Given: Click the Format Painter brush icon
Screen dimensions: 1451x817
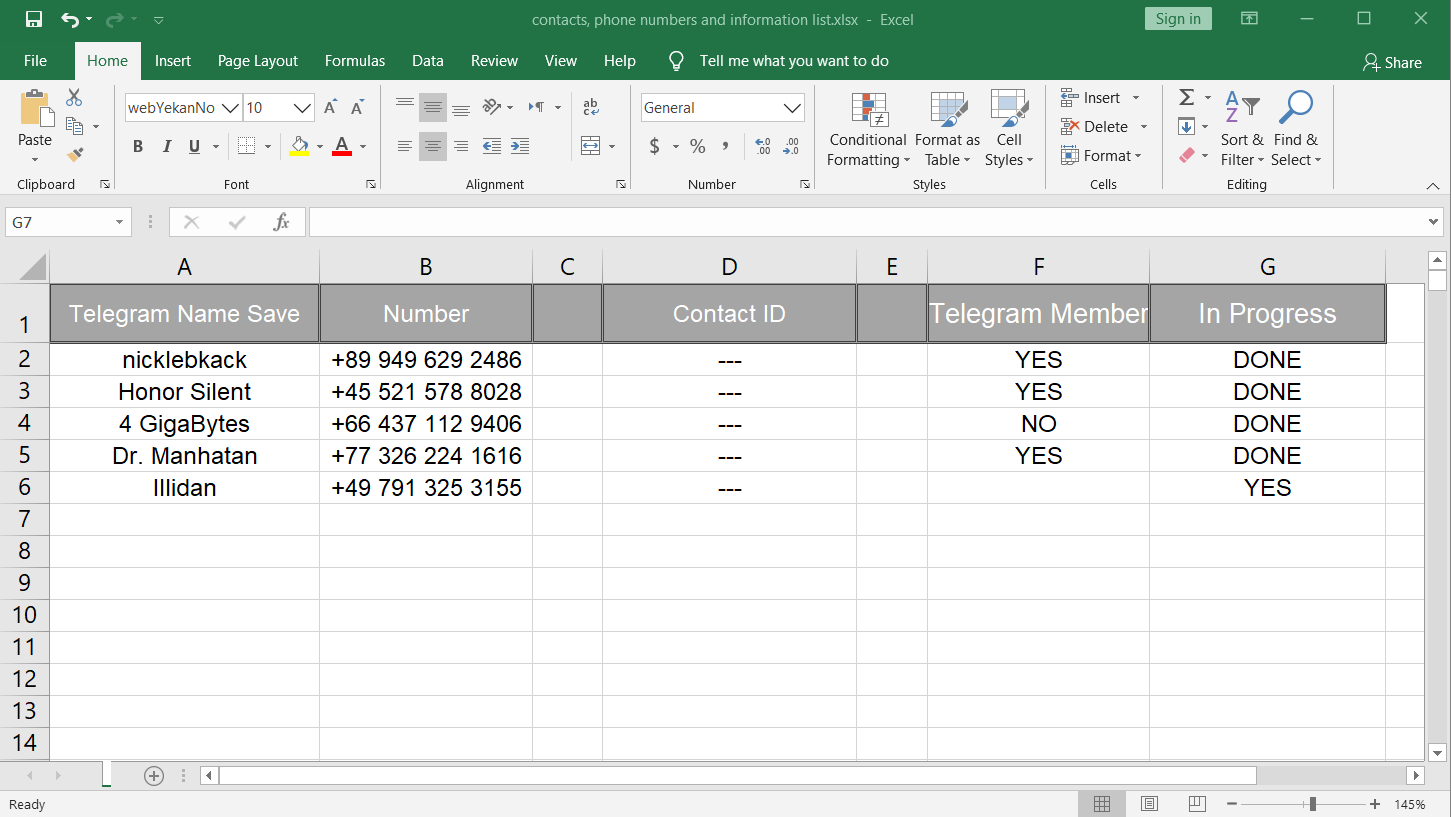Looking at the screenshot, I should click(75, 154).
